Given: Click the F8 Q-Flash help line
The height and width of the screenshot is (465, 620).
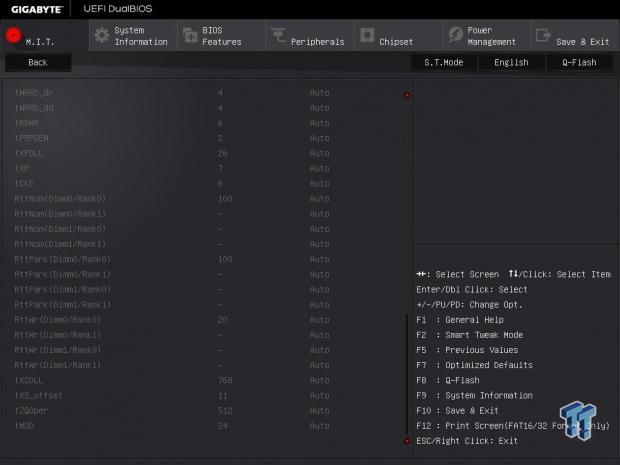Looking at the screenshot, I should pyautogui.click(x=448, y=380).
